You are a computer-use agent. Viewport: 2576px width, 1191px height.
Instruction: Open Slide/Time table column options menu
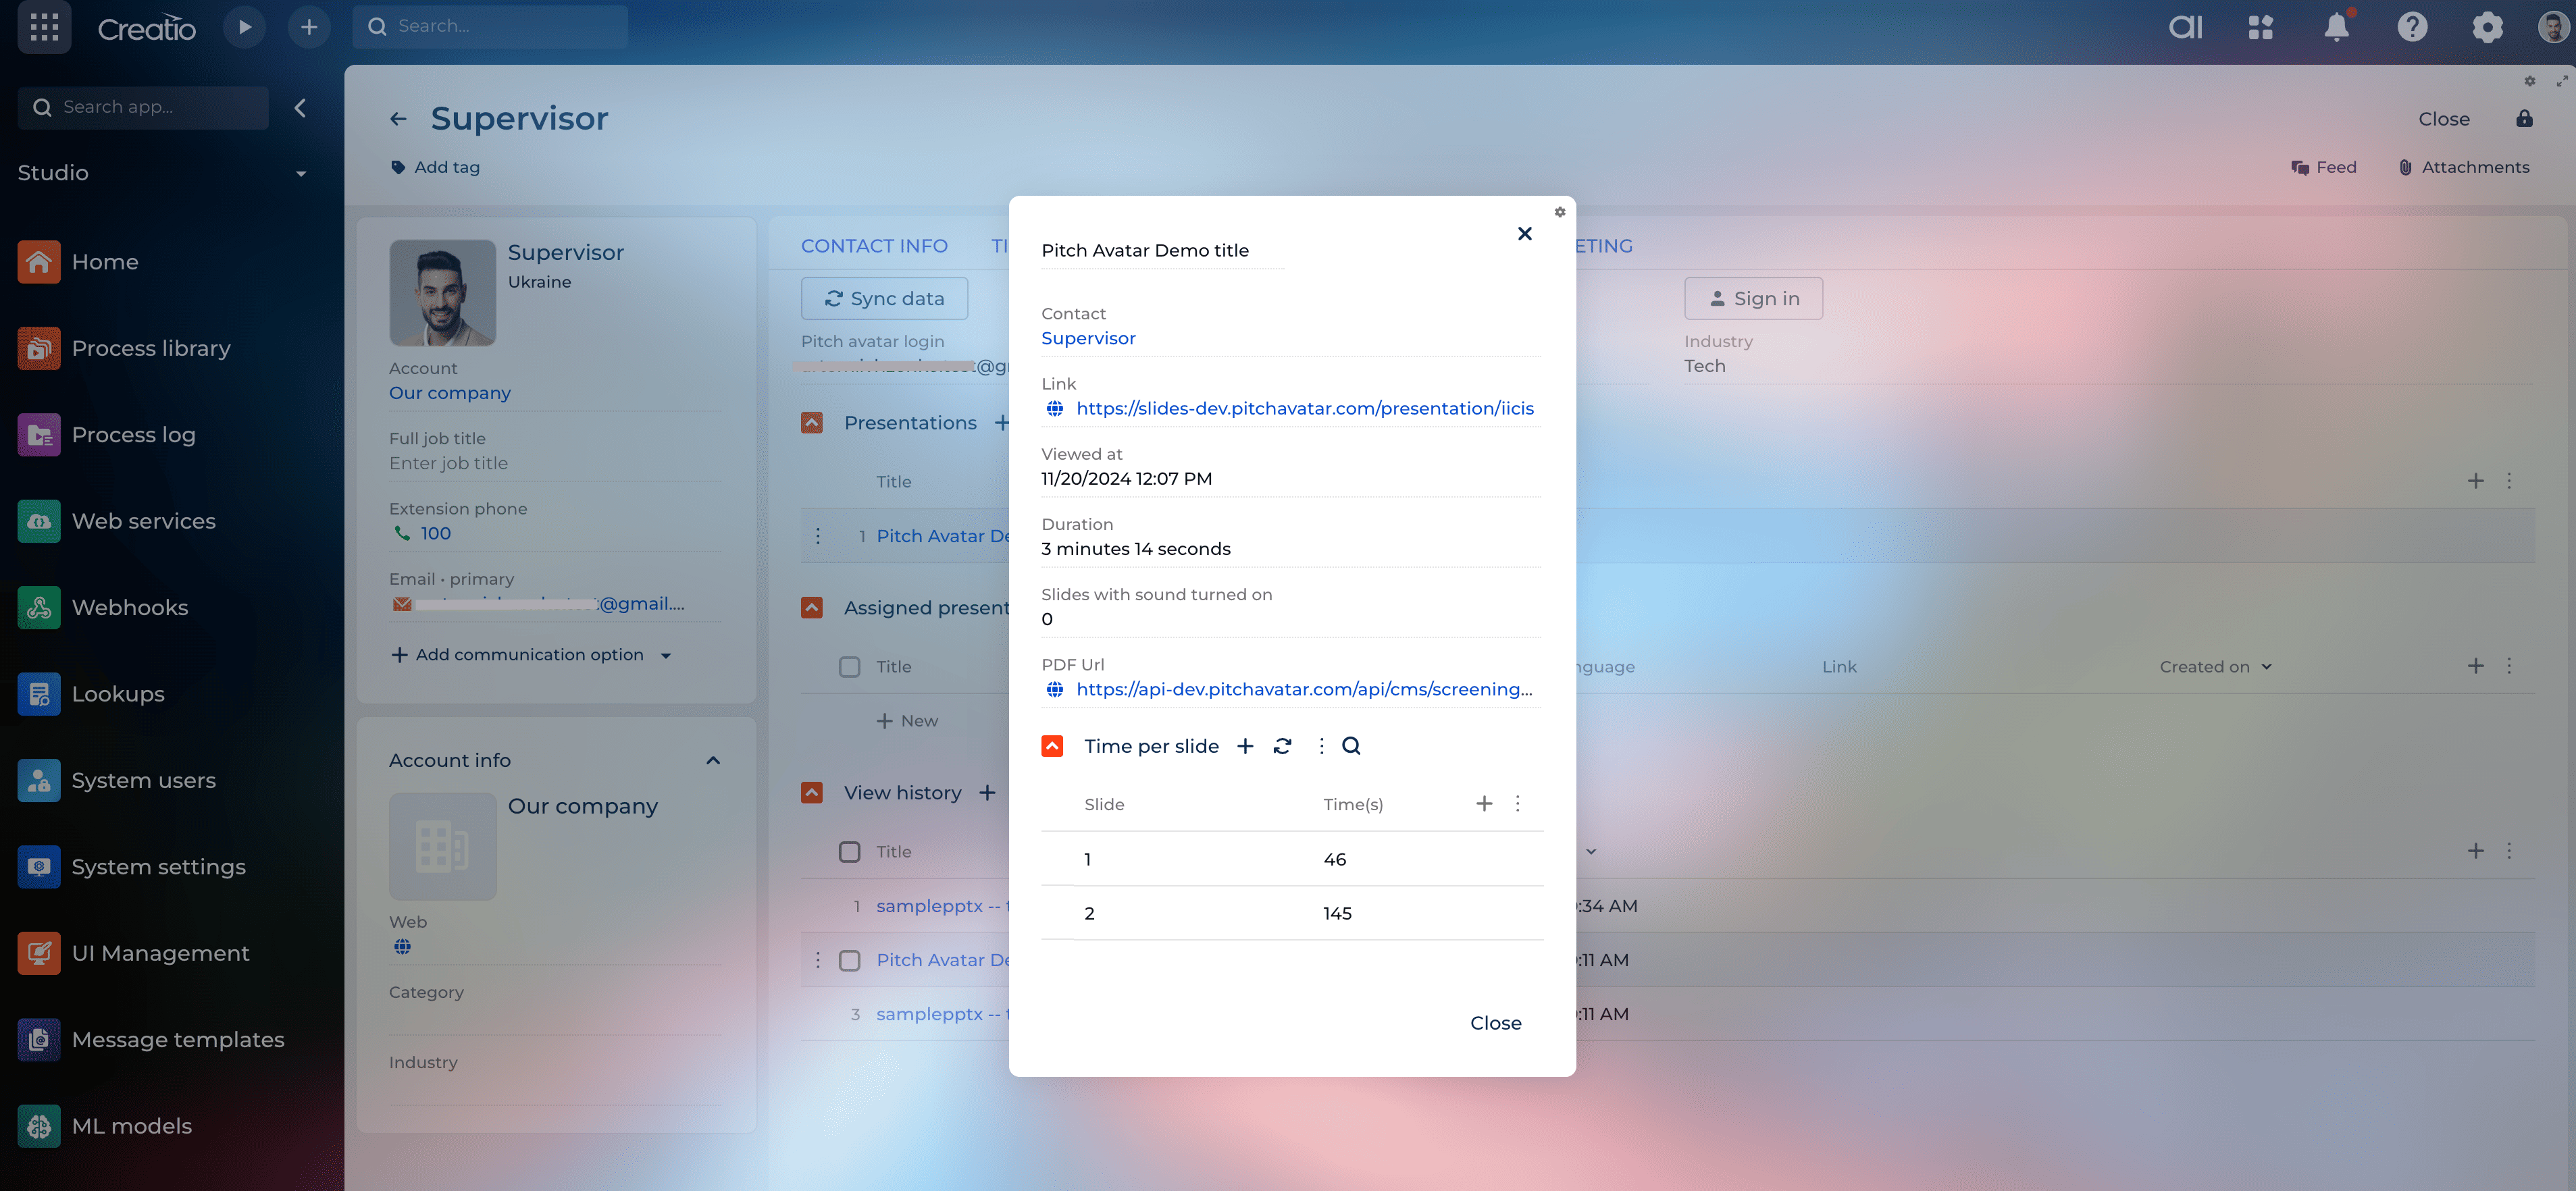tap(1517, 804)
